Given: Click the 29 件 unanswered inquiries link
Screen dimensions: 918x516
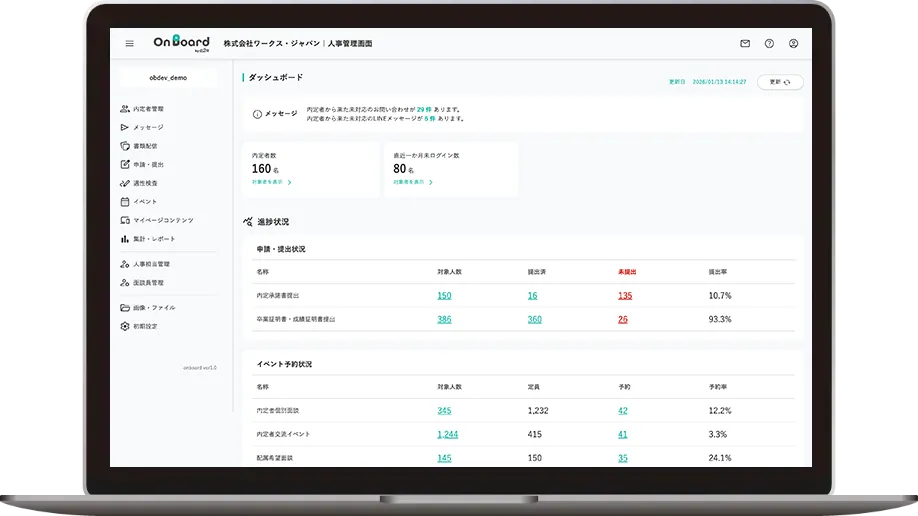Looking at the screenshot, I should [424, 109].
